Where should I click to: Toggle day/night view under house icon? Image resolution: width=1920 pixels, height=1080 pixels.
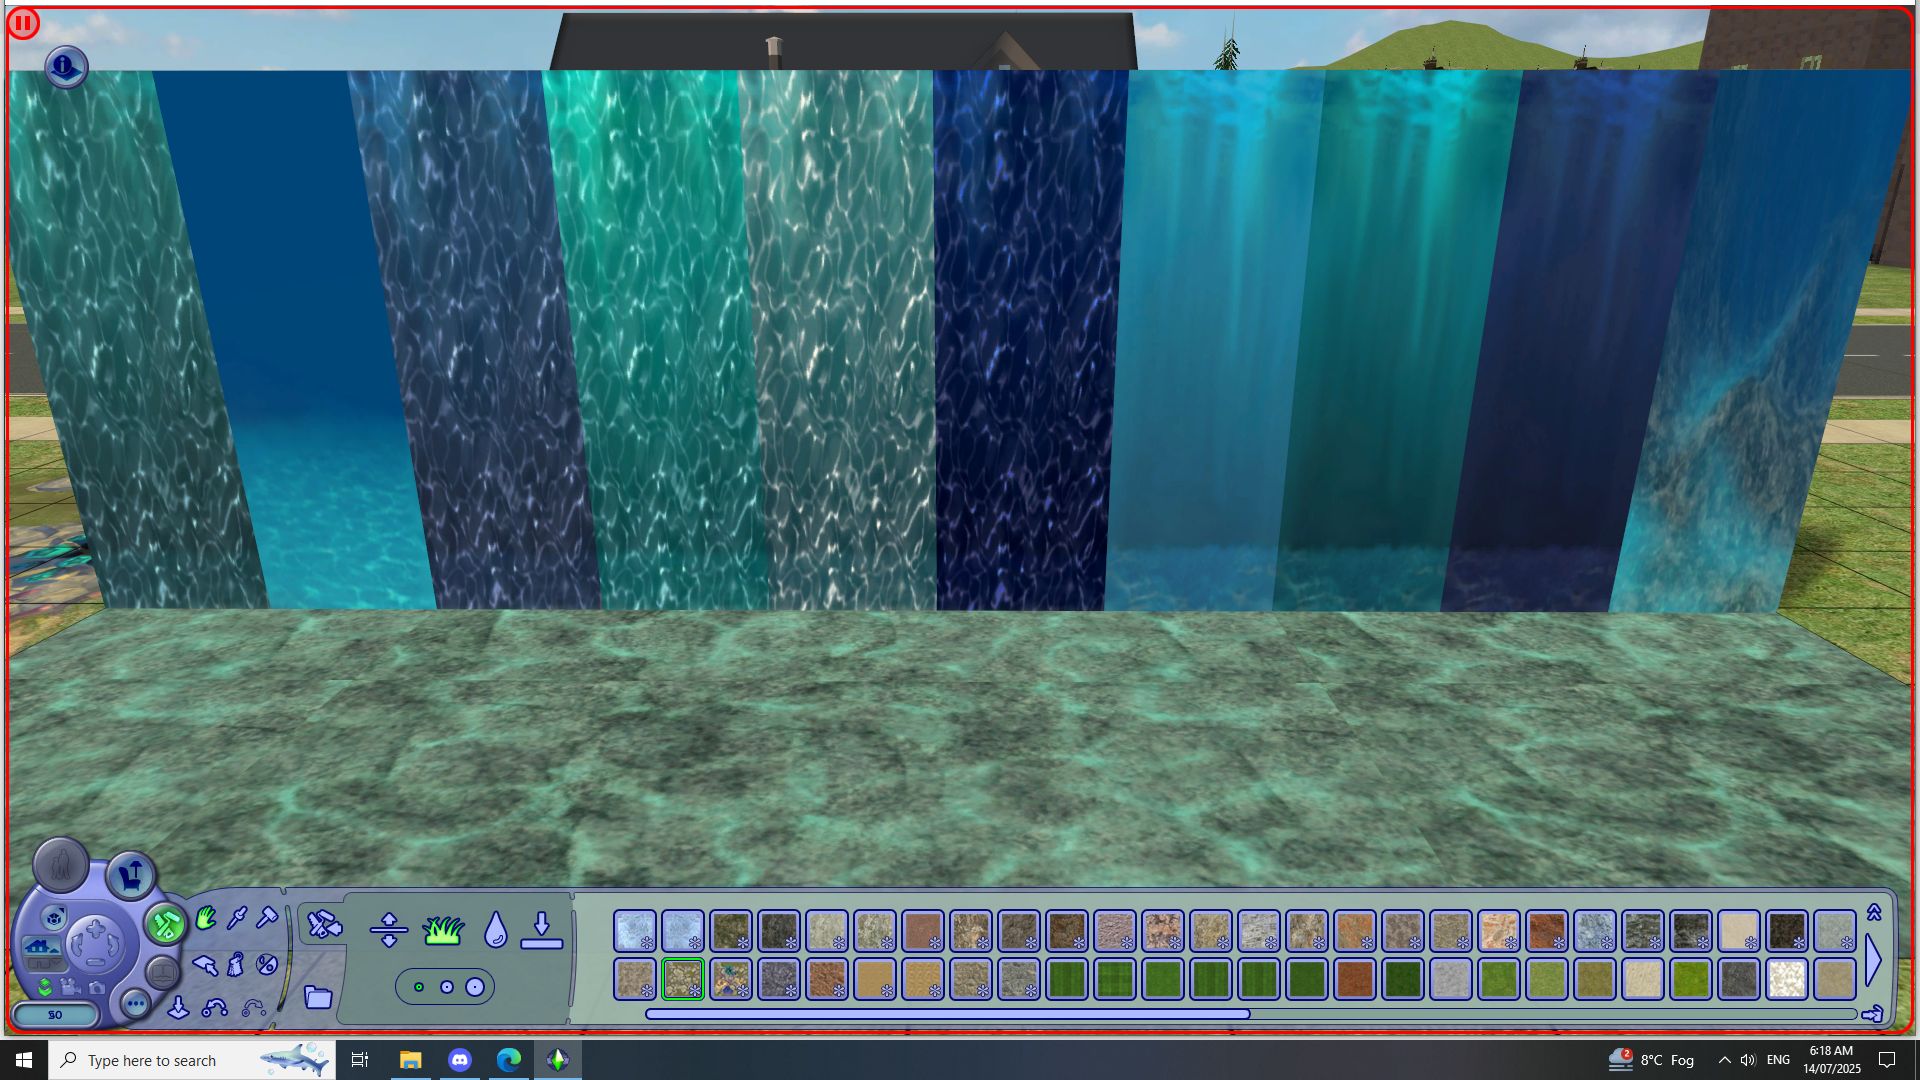(x=43, y=963)
